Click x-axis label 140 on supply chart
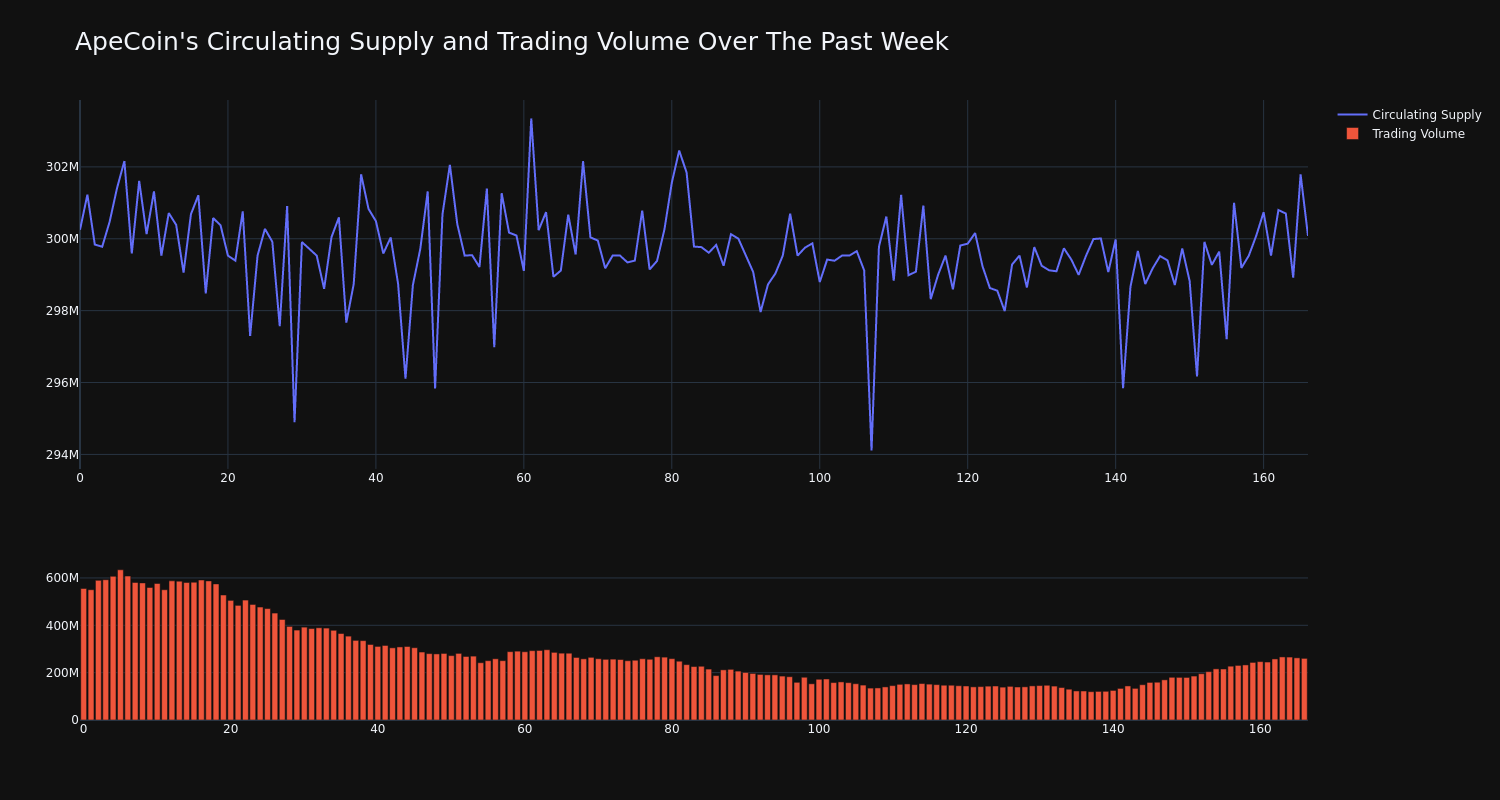Screen dimensions: 1500x800 1116,478
